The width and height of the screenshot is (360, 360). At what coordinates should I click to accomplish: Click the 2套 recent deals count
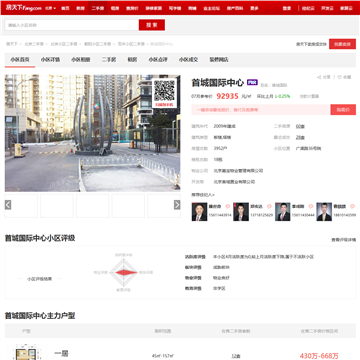300,137
